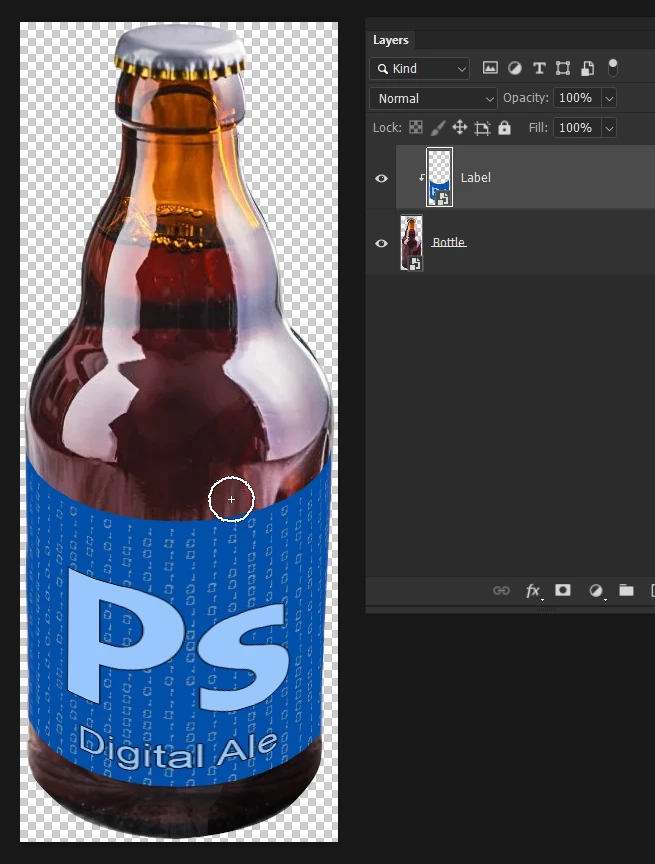Click the Fill 100% value field
Image resolution: width=655 pixels, height=864 pixels.
[x=577, y=128]
